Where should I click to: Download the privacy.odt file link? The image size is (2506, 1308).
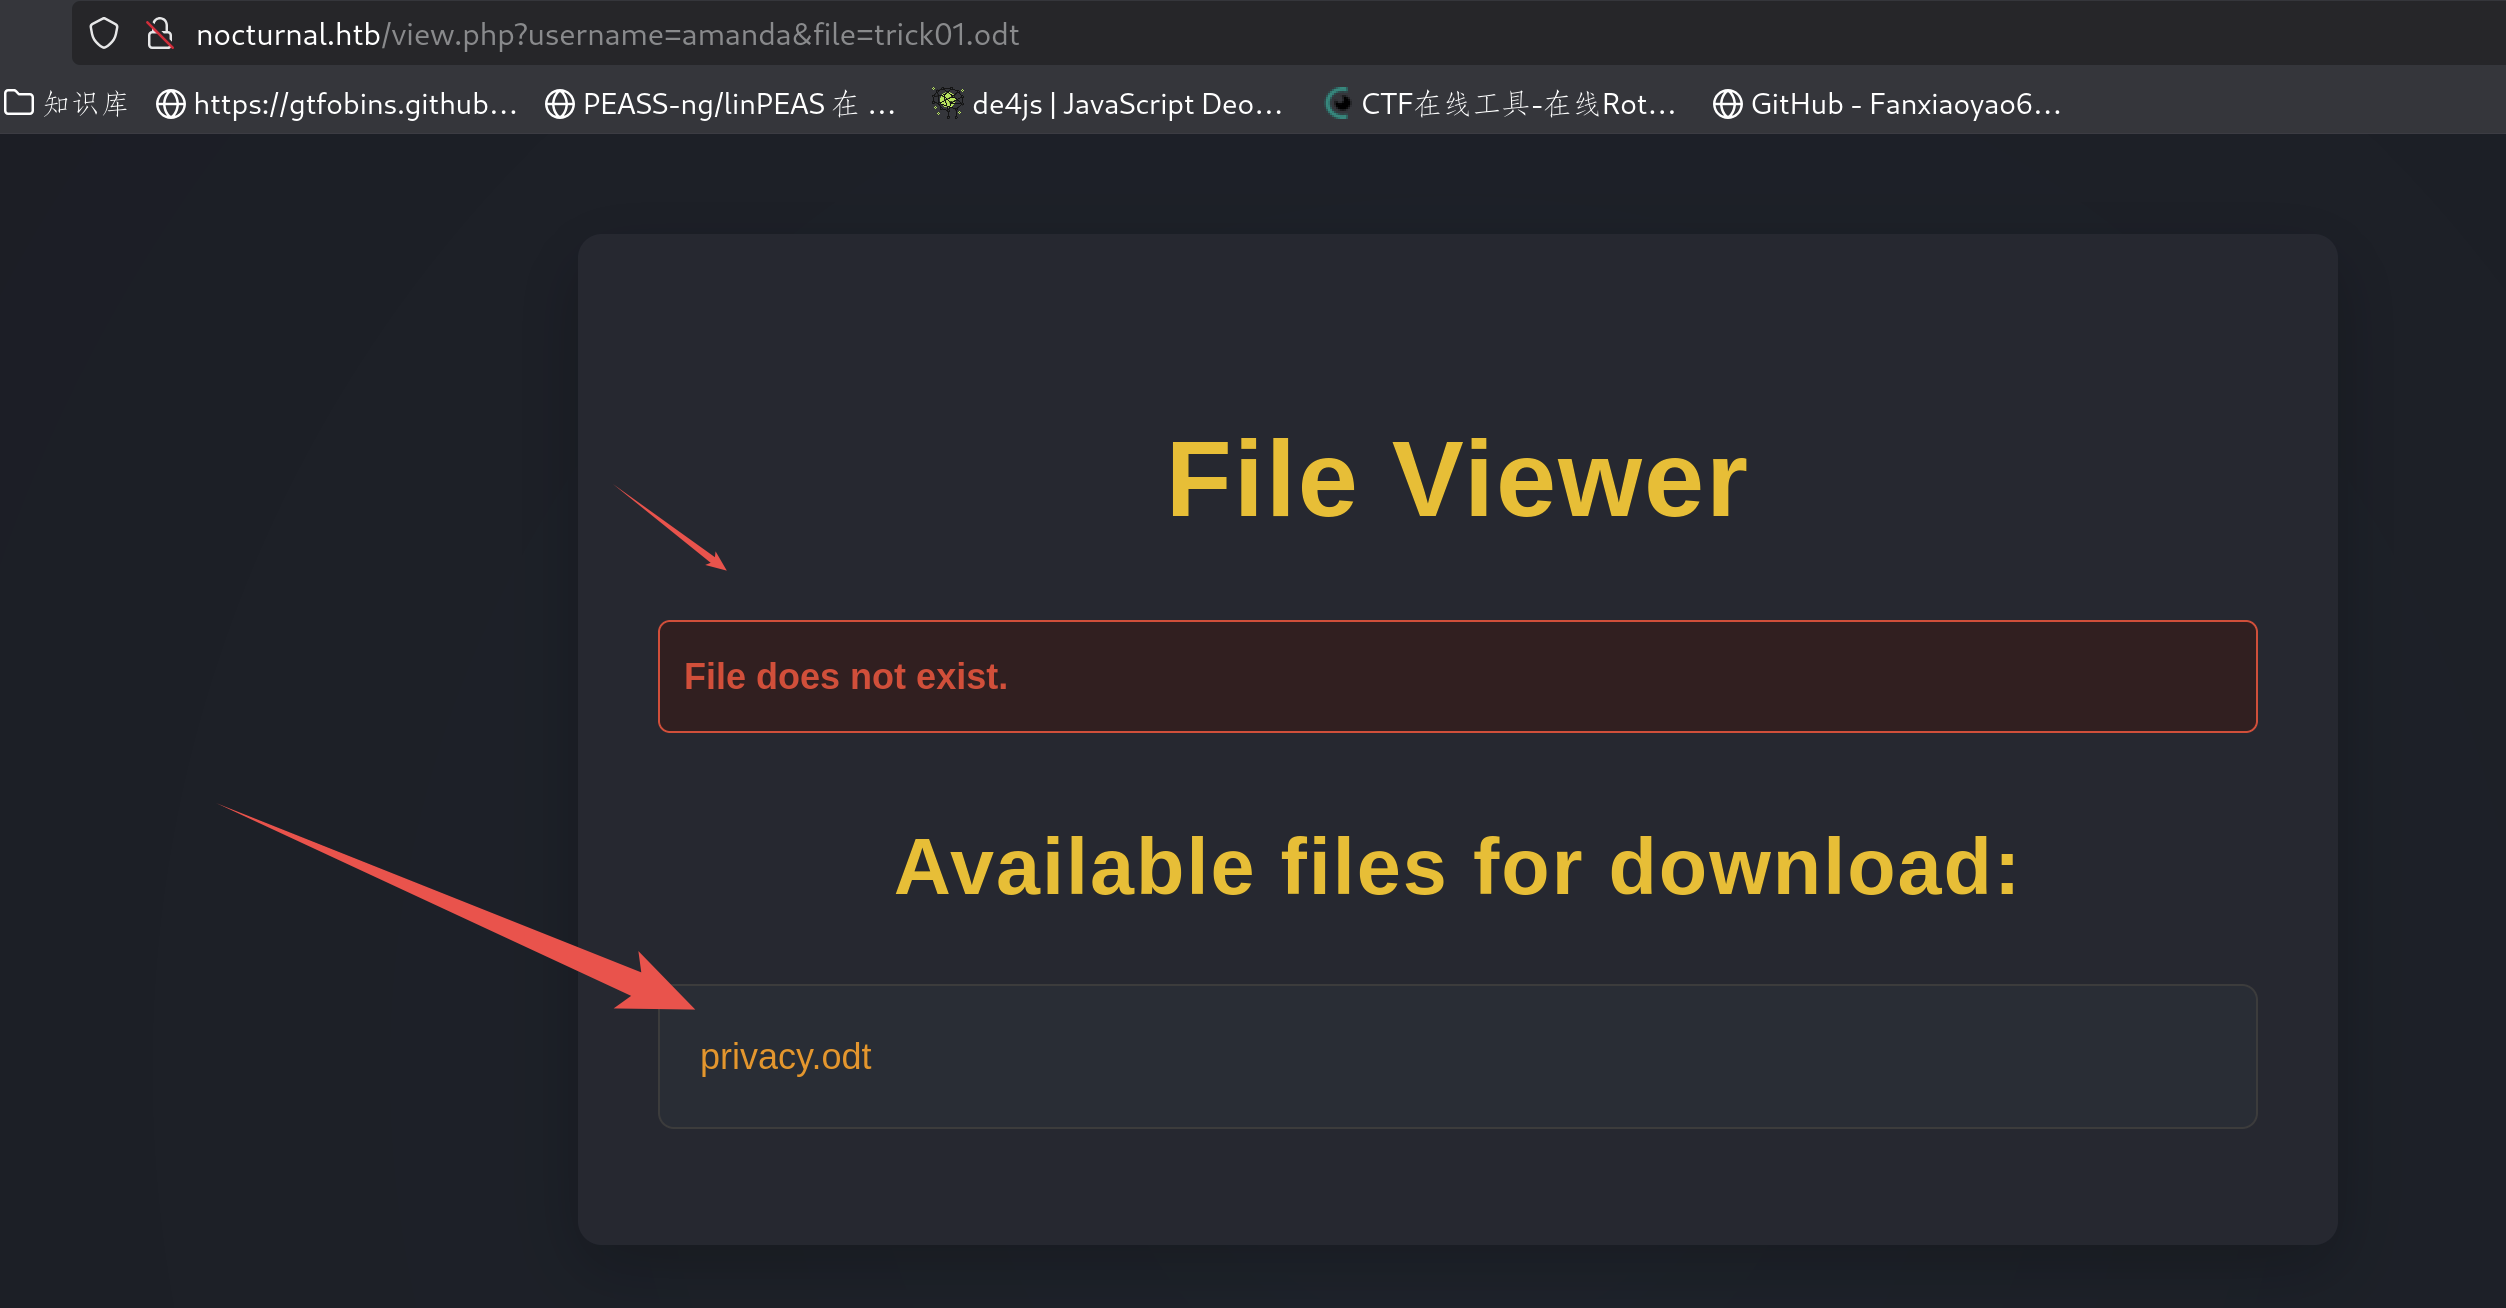click(785, 1057)
